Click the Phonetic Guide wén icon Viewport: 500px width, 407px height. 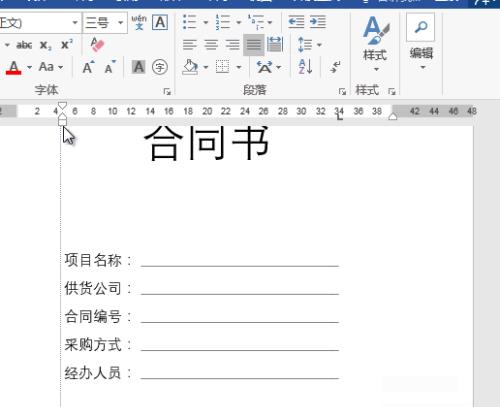pos(139,23)
